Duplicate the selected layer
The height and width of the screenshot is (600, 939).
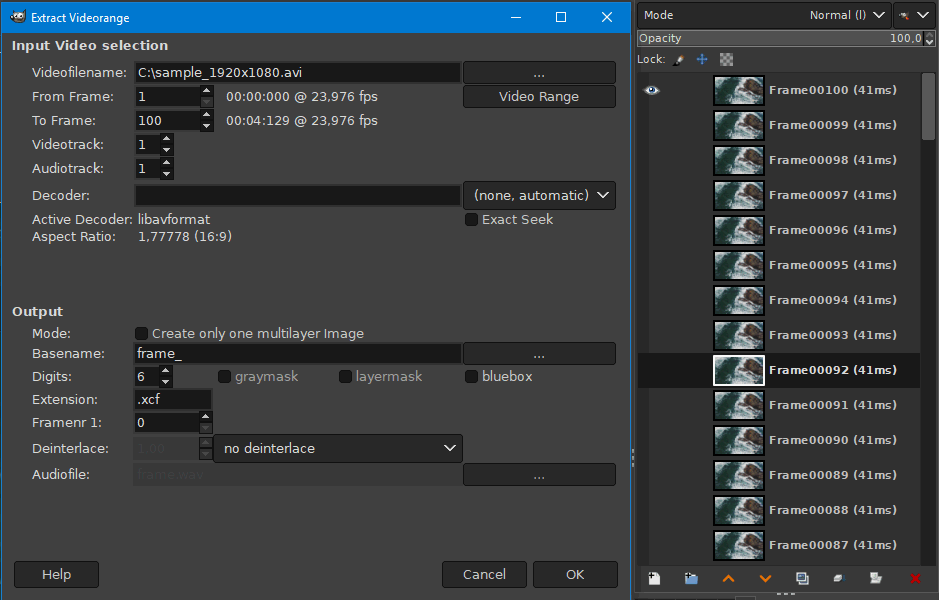coord(802,578)
